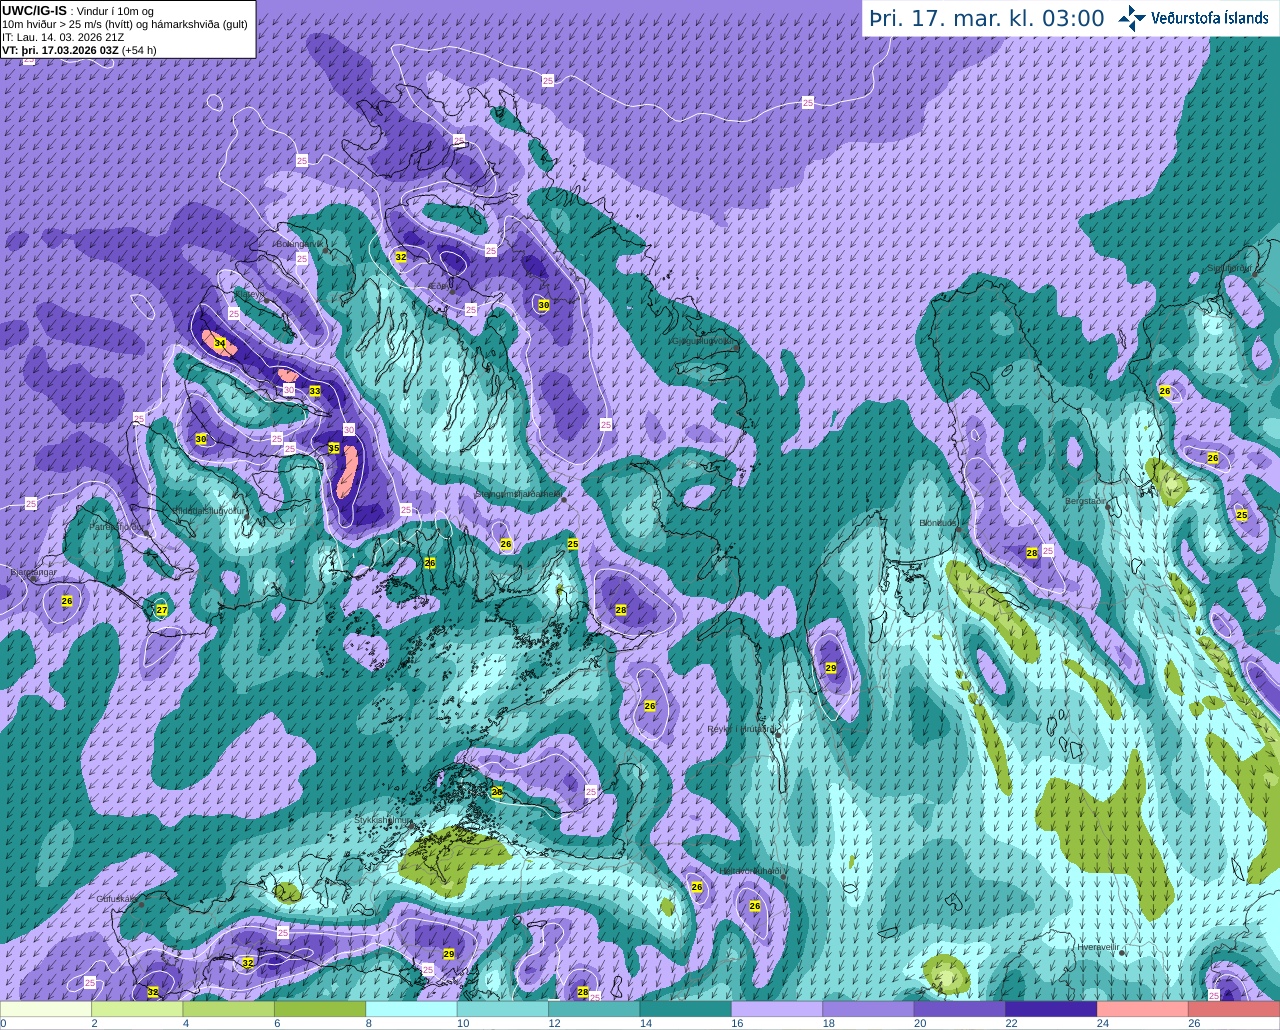
Task: Select the valid time line VT: þri. 17.03.2026 03Z
Action: coord(60,49)
